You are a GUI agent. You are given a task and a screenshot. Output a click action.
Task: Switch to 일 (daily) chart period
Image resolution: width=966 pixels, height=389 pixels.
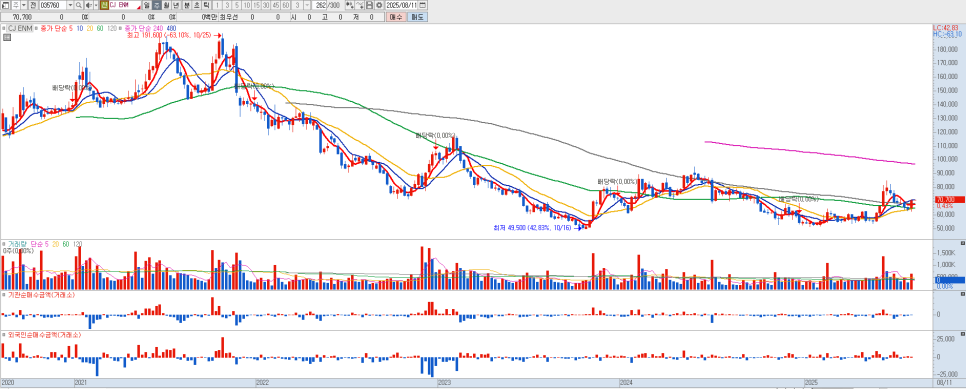[x=146, y=5]
